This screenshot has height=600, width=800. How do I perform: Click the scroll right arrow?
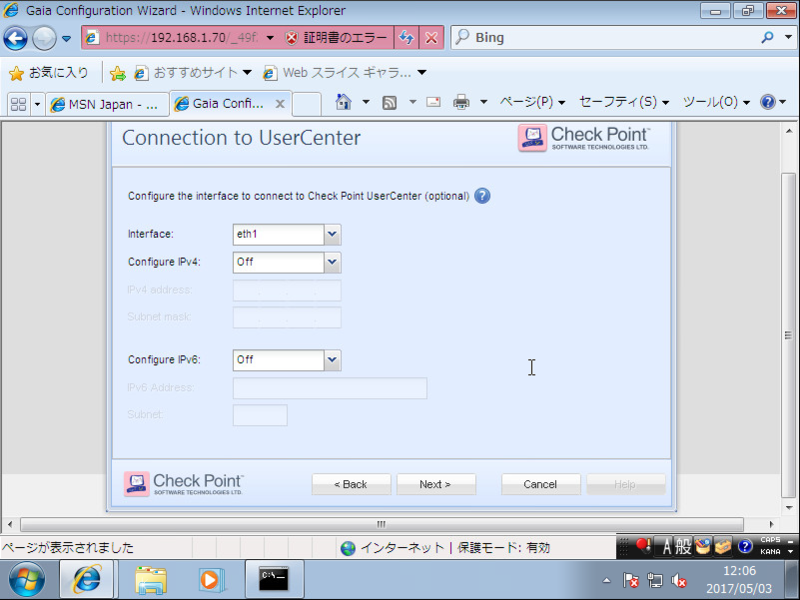click(771, 524)
